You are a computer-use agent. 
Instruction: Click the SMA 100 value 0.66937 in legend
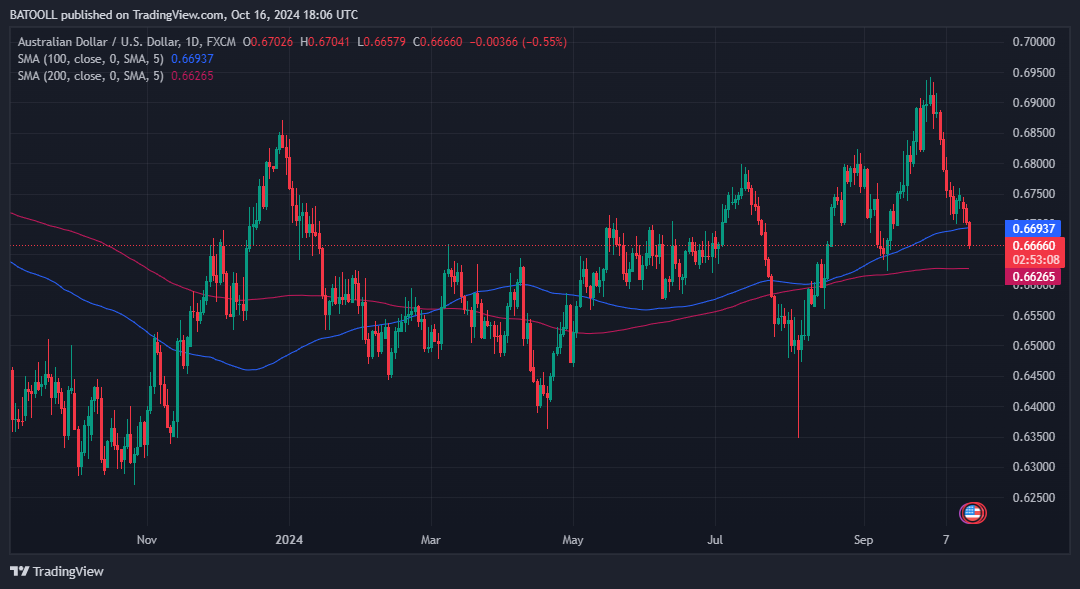pos(192,59)
